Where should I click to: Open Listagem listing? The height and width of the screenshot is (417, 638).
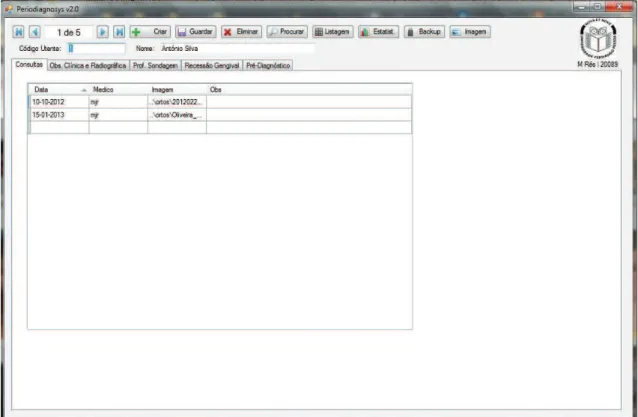[x=332, y=32]
